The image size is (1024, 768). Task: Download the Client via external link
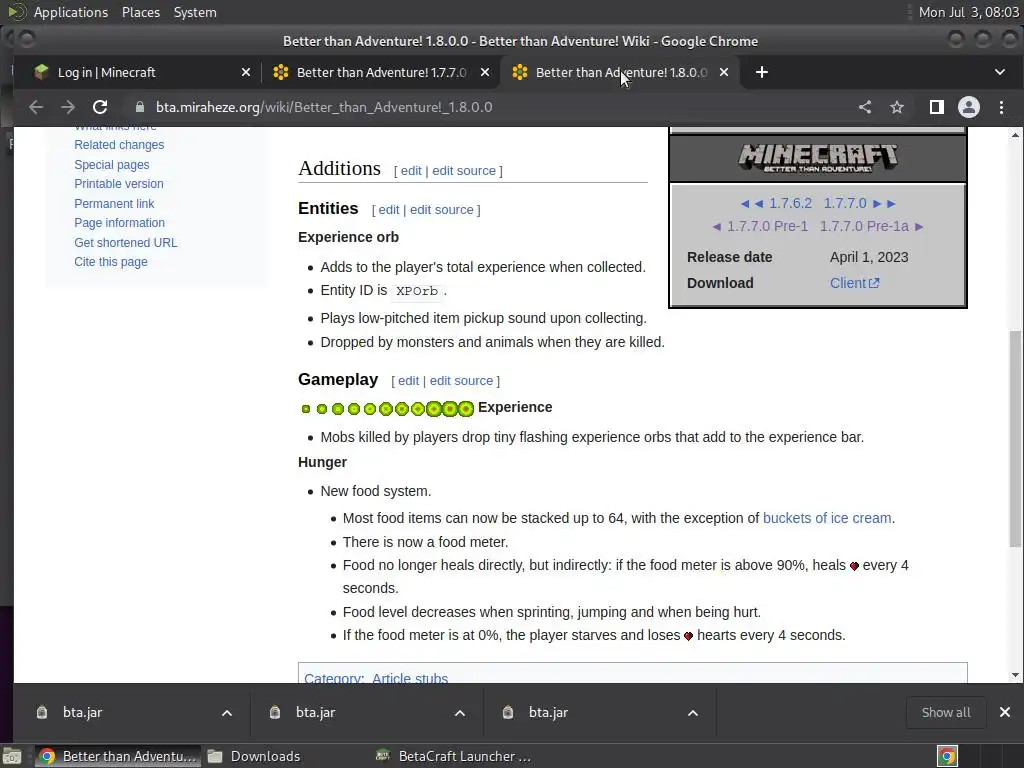point(854,283)
